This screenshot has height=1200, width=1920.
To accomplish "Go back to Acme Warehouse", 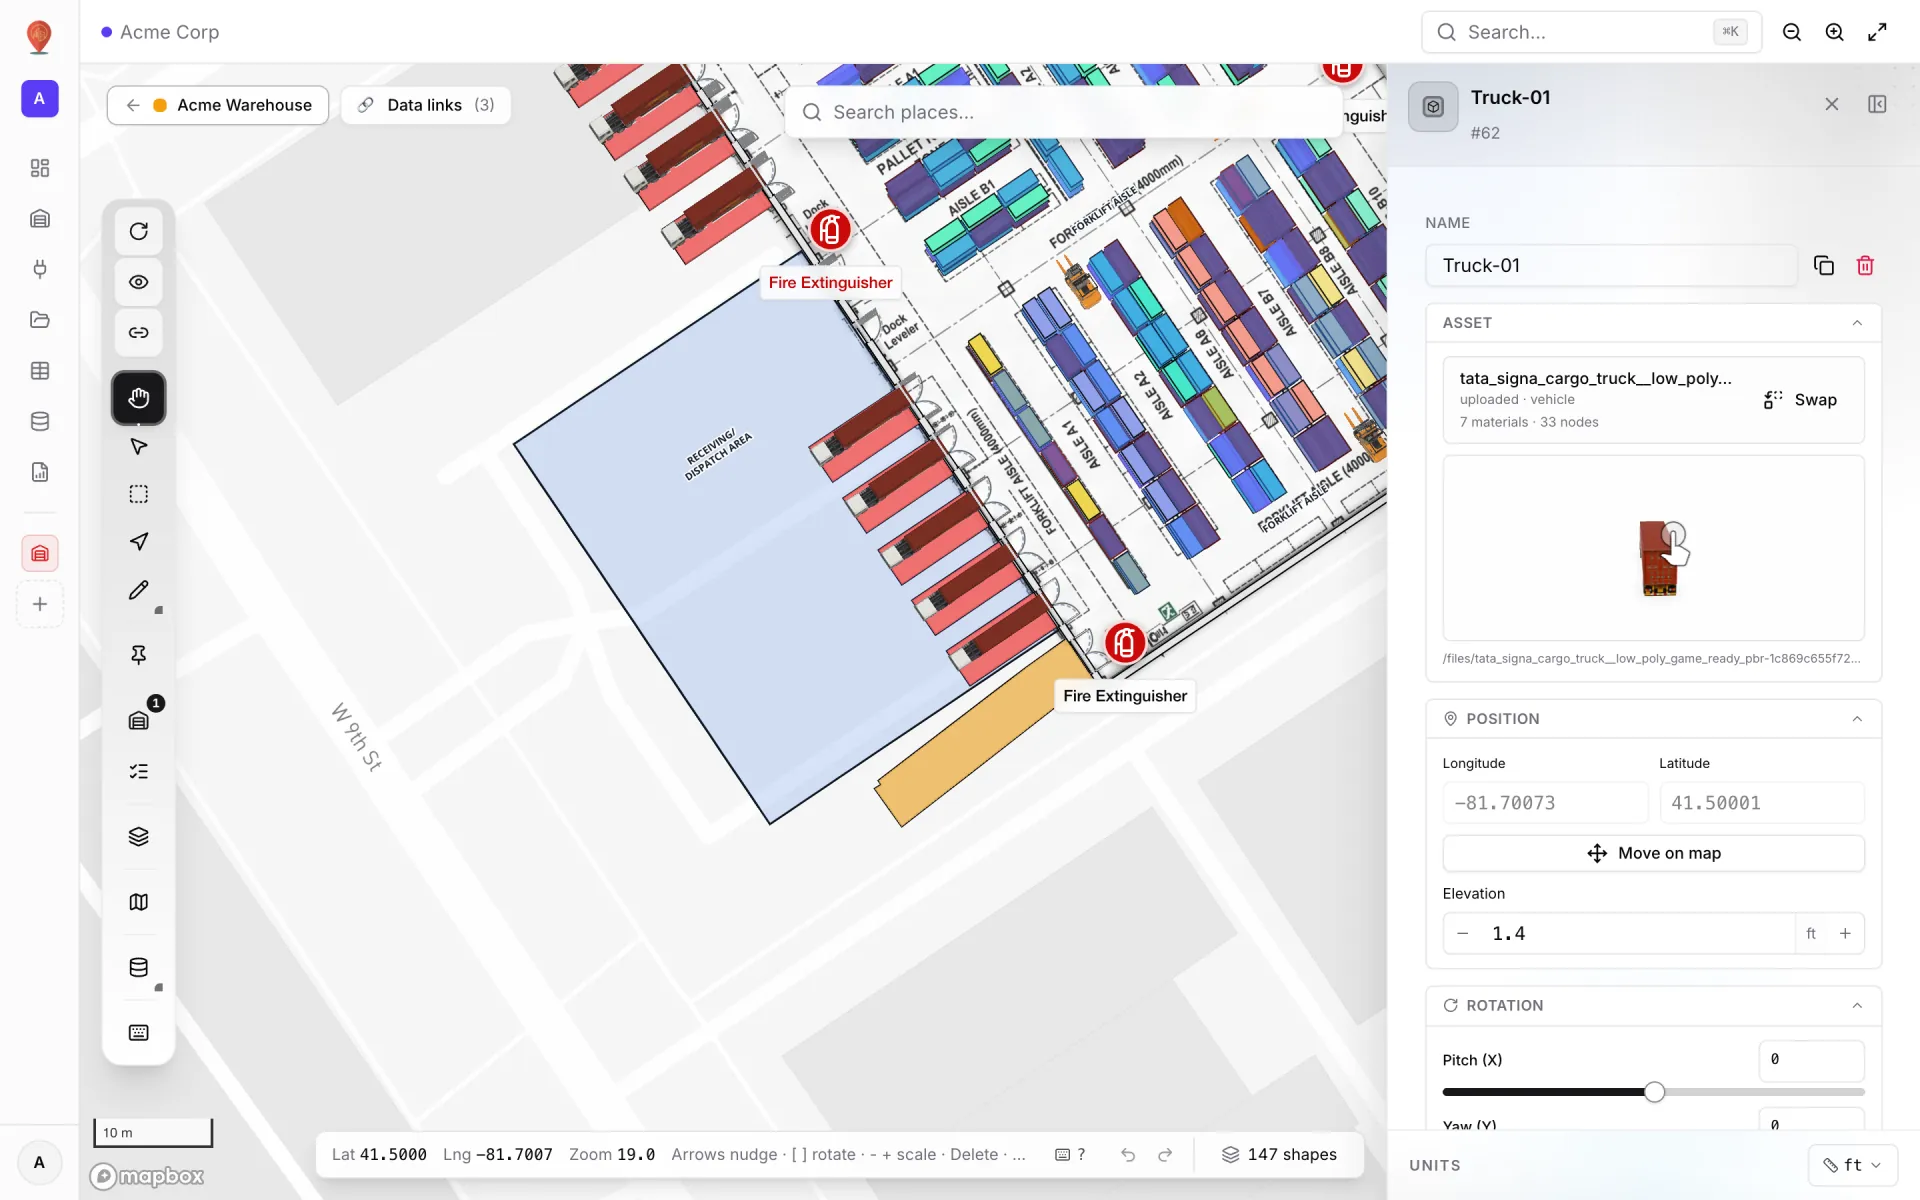I will coord(218,105).
